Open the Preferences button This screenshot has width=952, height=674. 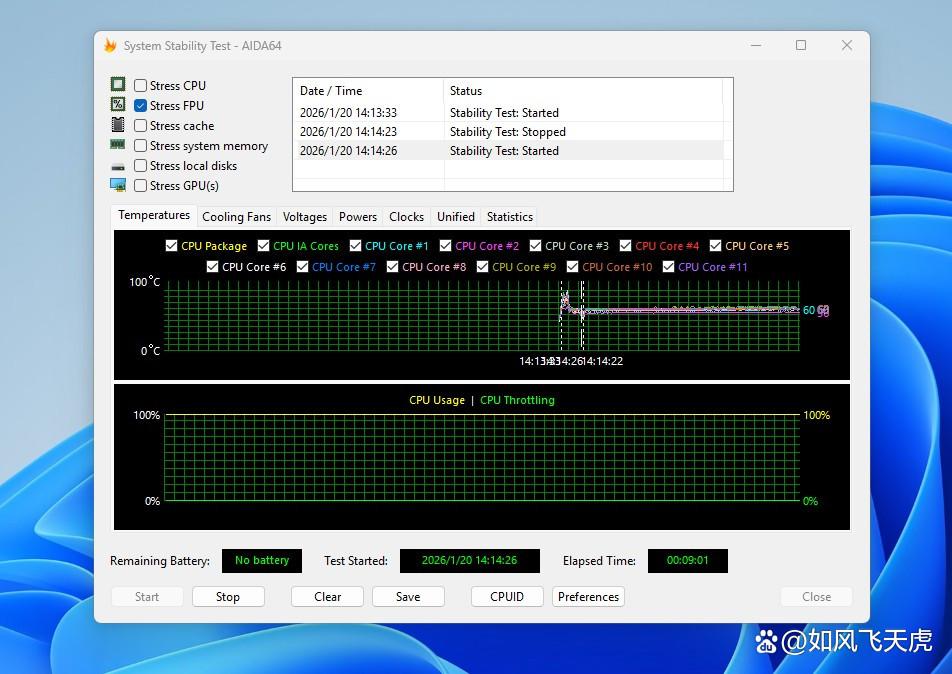(x=588, y=597)
